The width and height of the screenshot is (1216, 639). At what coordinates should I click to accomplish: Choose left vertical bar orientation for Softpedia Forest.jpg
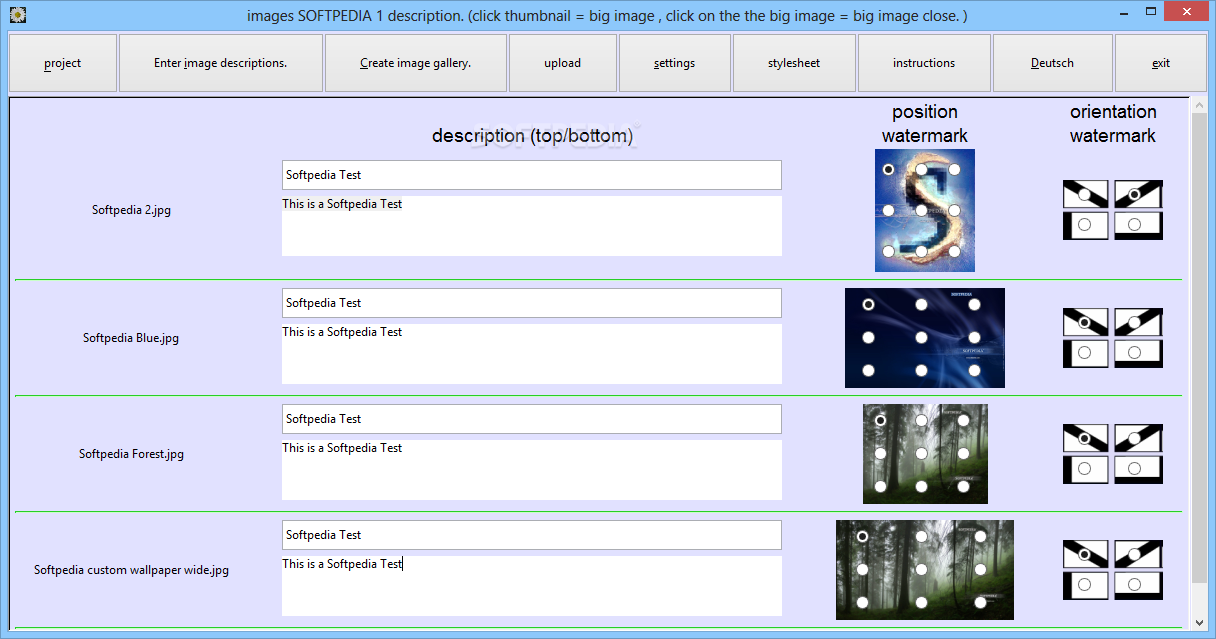[1085, 469]
